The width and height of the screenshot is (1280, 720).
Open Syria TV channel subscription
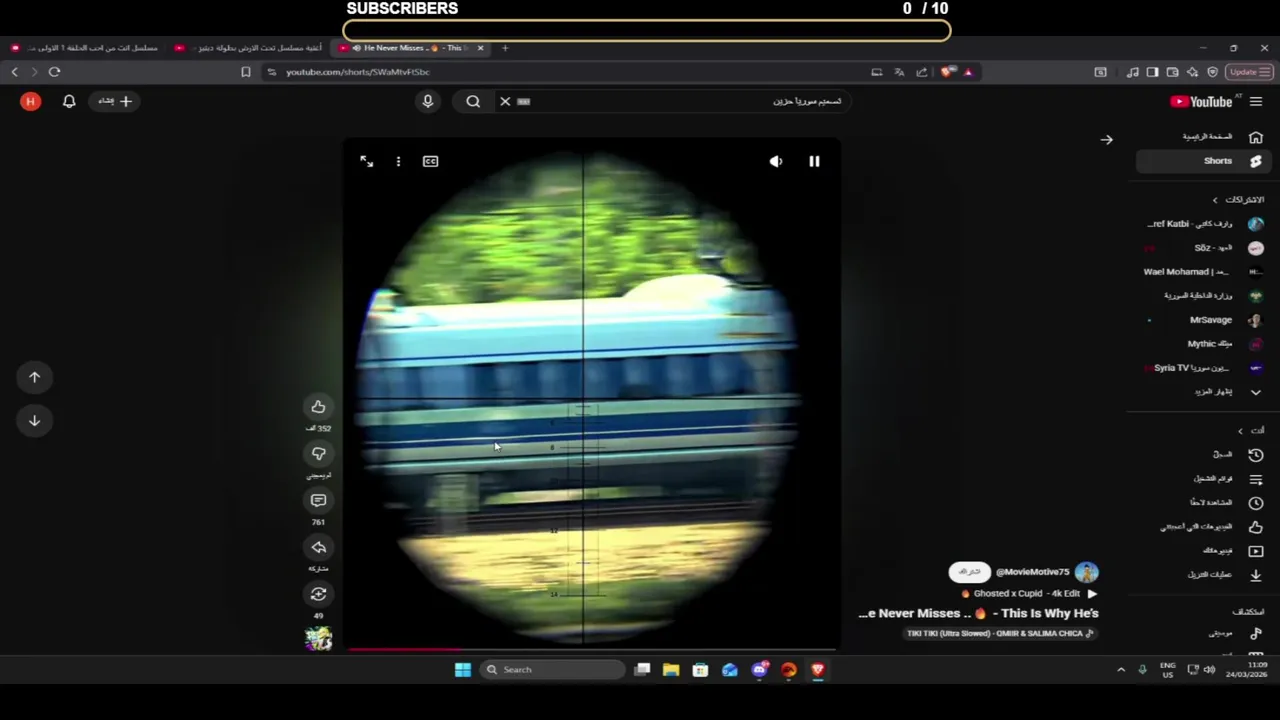click(1203, 368)
